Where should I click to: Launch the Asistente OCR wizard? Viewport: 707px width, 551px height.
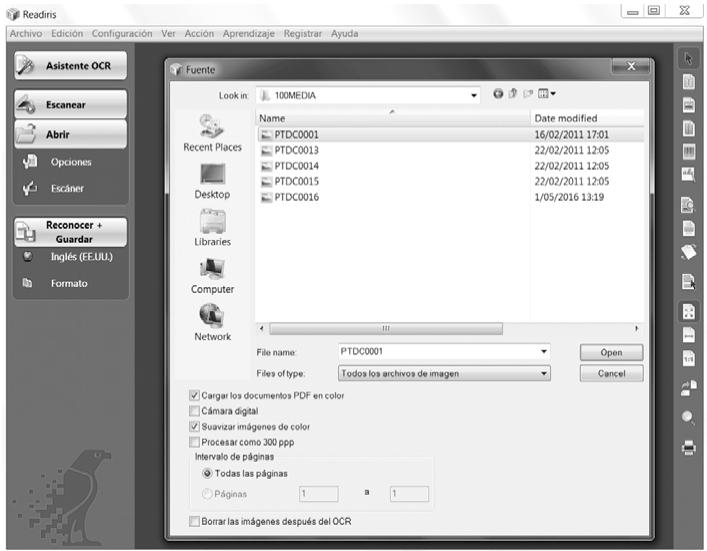point(71,66)
